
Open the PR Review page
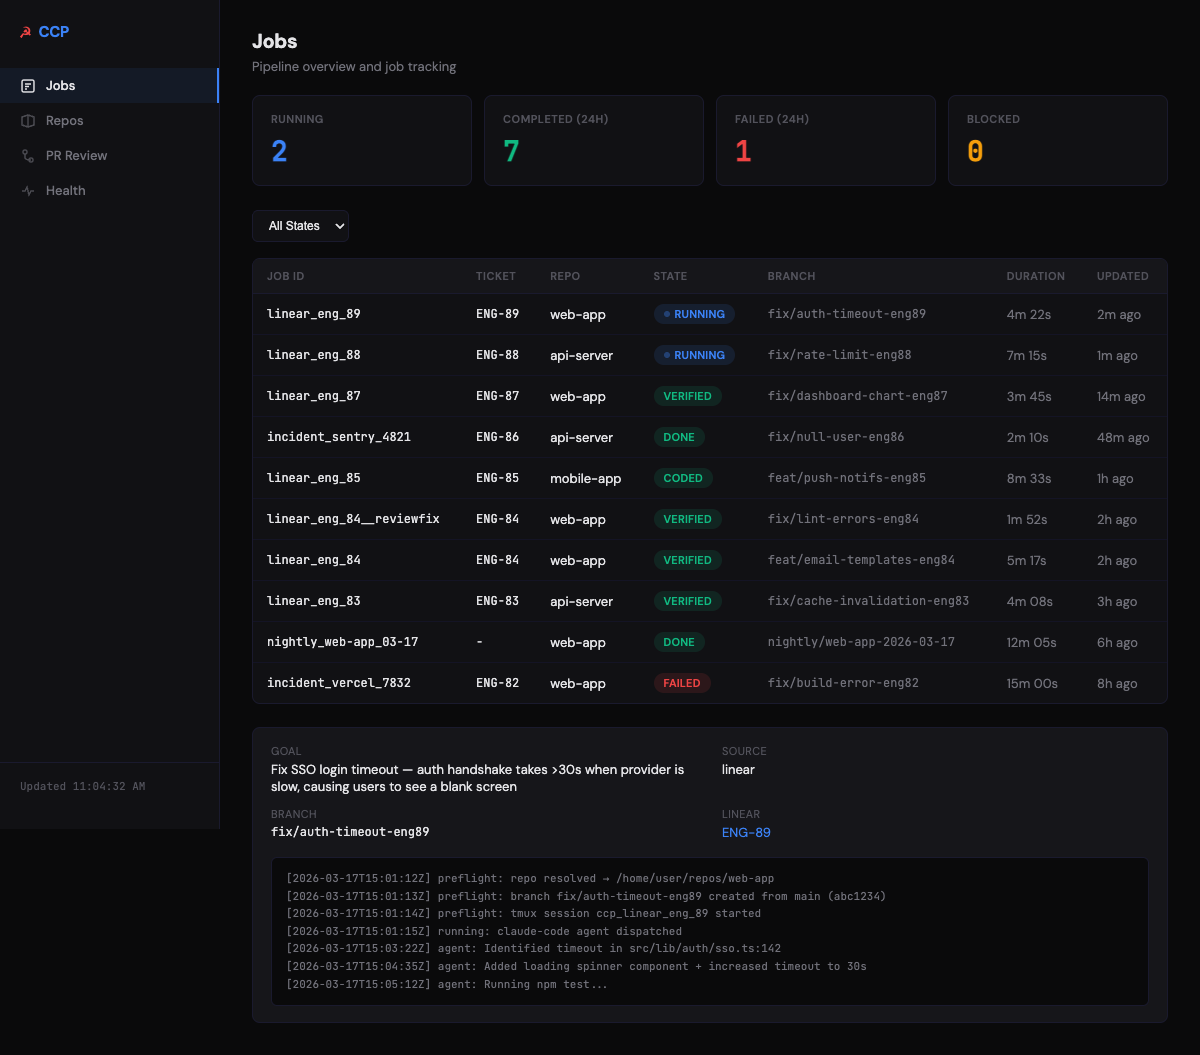click(109, 156)
